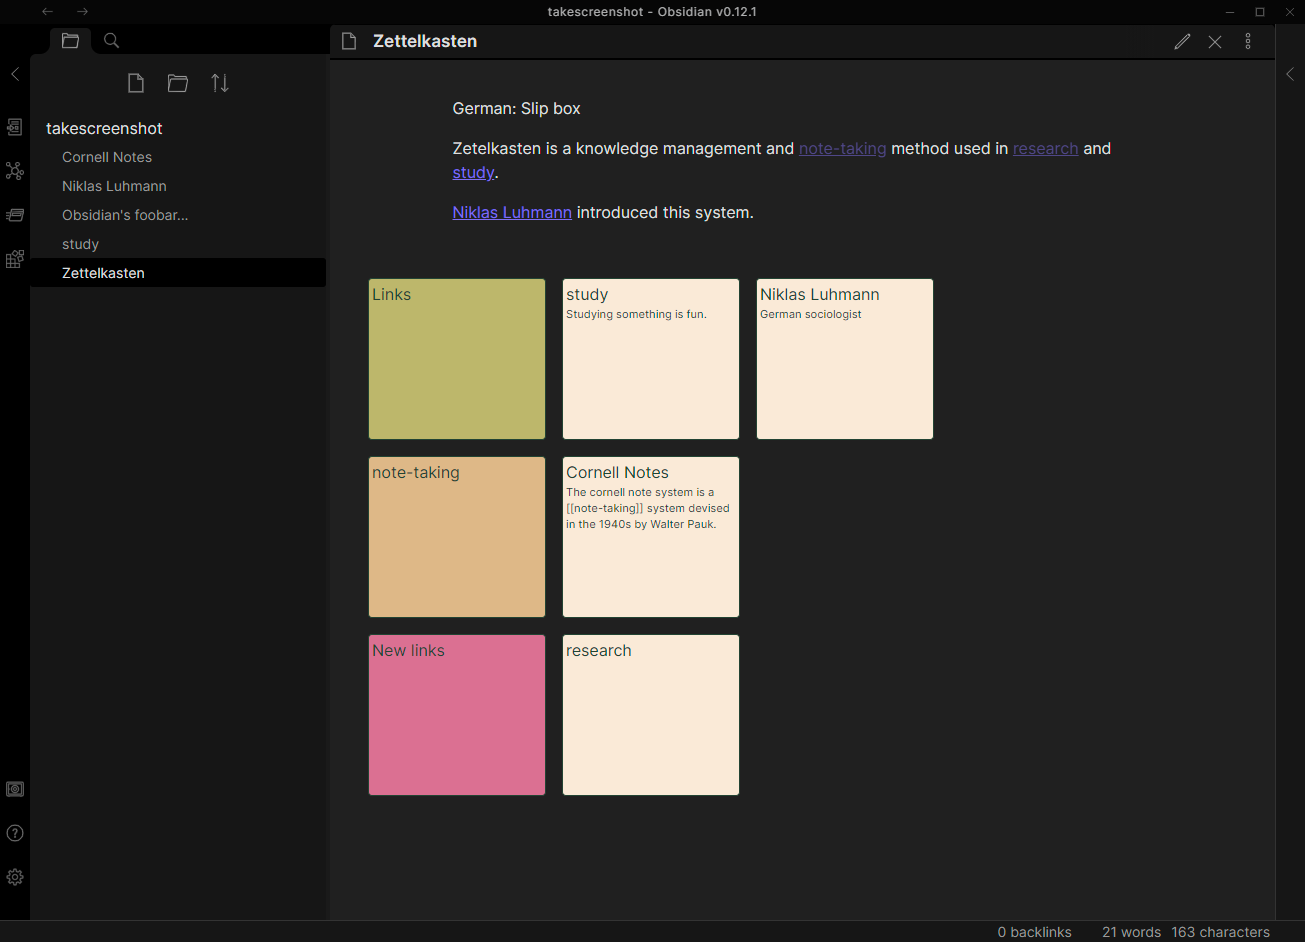The width and height of the screenshot is (1305, 942).
Task: Open the quick switcher ribbon icon
Action: point(15,127)
